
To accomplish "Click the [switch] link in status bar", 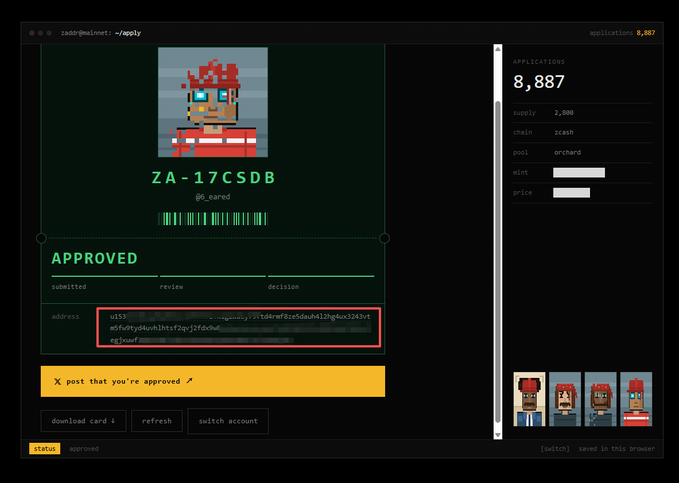I will (x=555, y=449).
